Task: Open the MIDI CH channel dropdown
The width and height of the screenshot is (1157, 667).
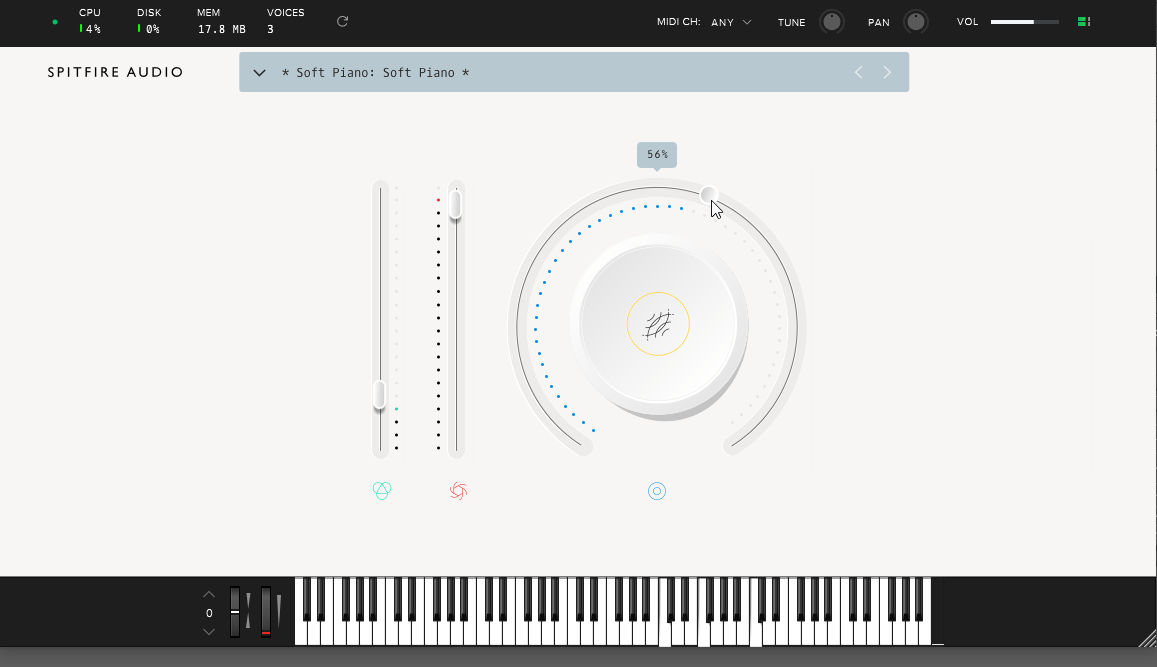Action: [731, 21]
